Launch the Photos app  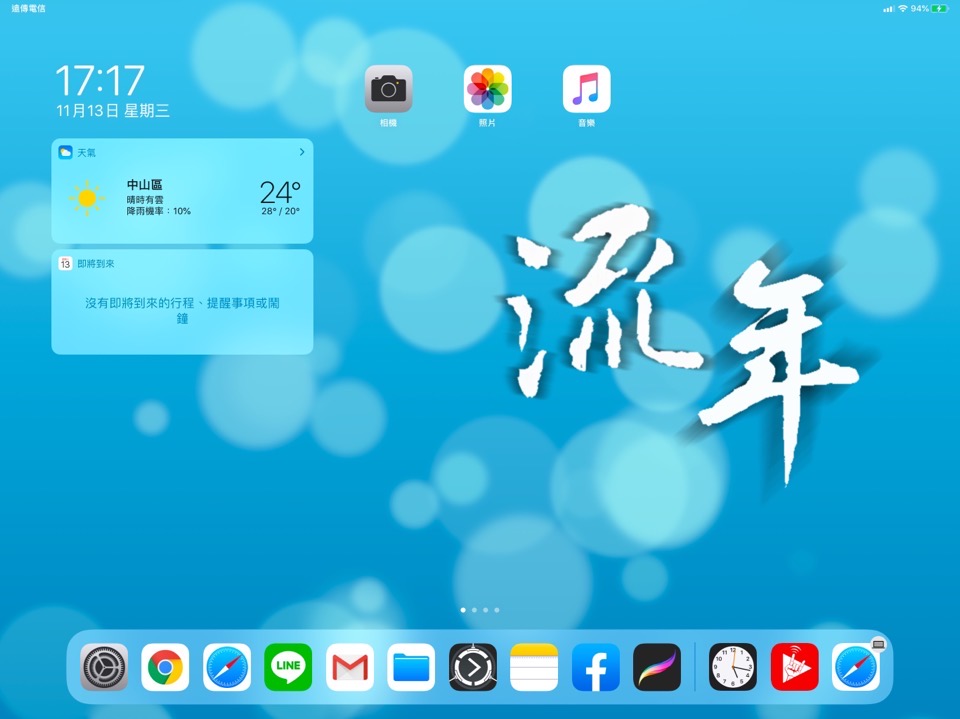(x=487, y=89)
